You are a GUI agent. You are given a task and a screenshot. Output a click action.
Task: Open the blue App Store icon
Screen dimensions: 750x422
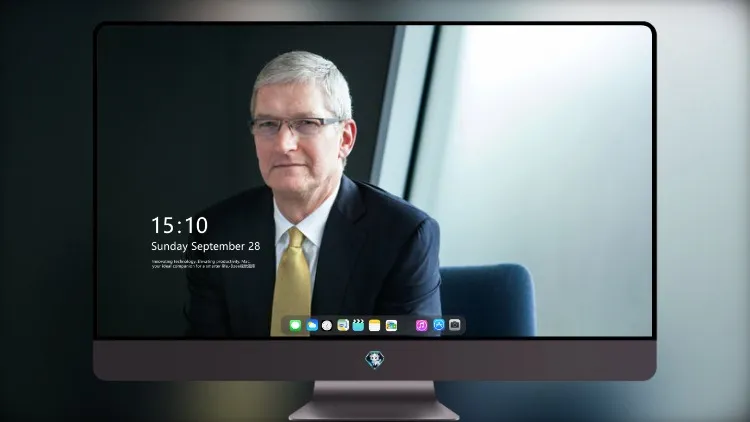439,325
